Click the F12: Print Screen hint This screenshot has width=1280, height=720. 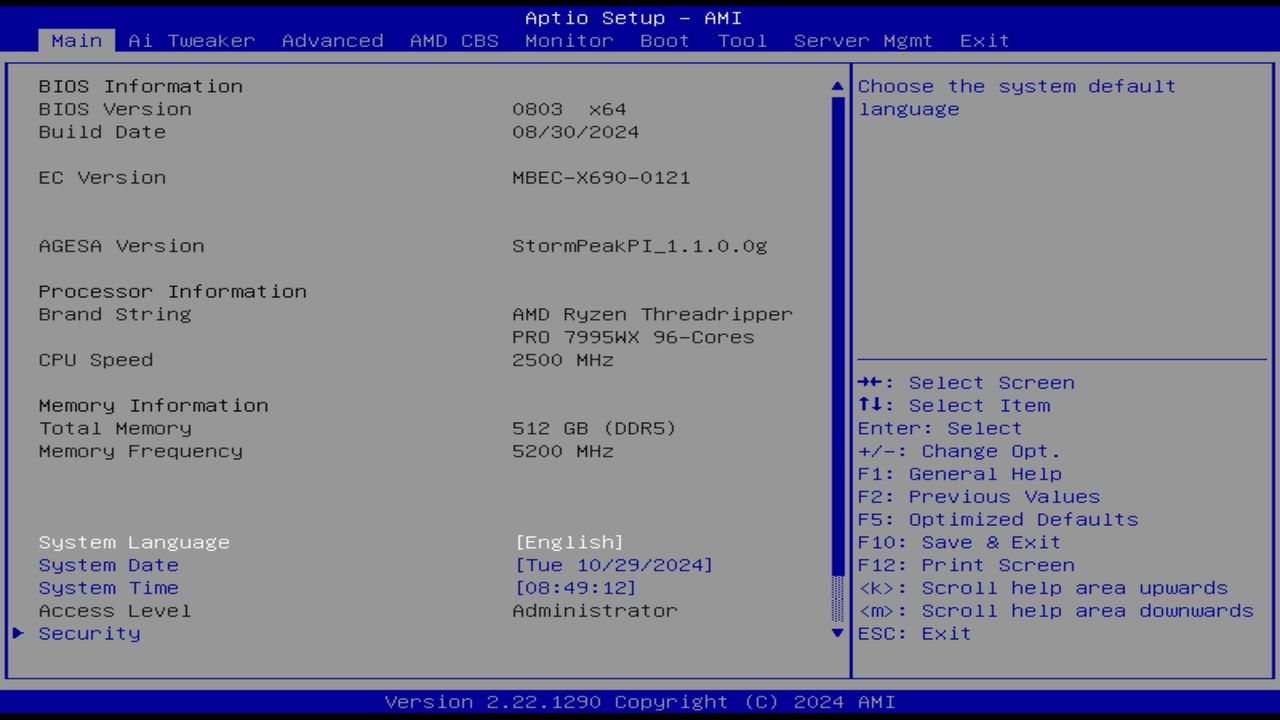click(966, 565)
